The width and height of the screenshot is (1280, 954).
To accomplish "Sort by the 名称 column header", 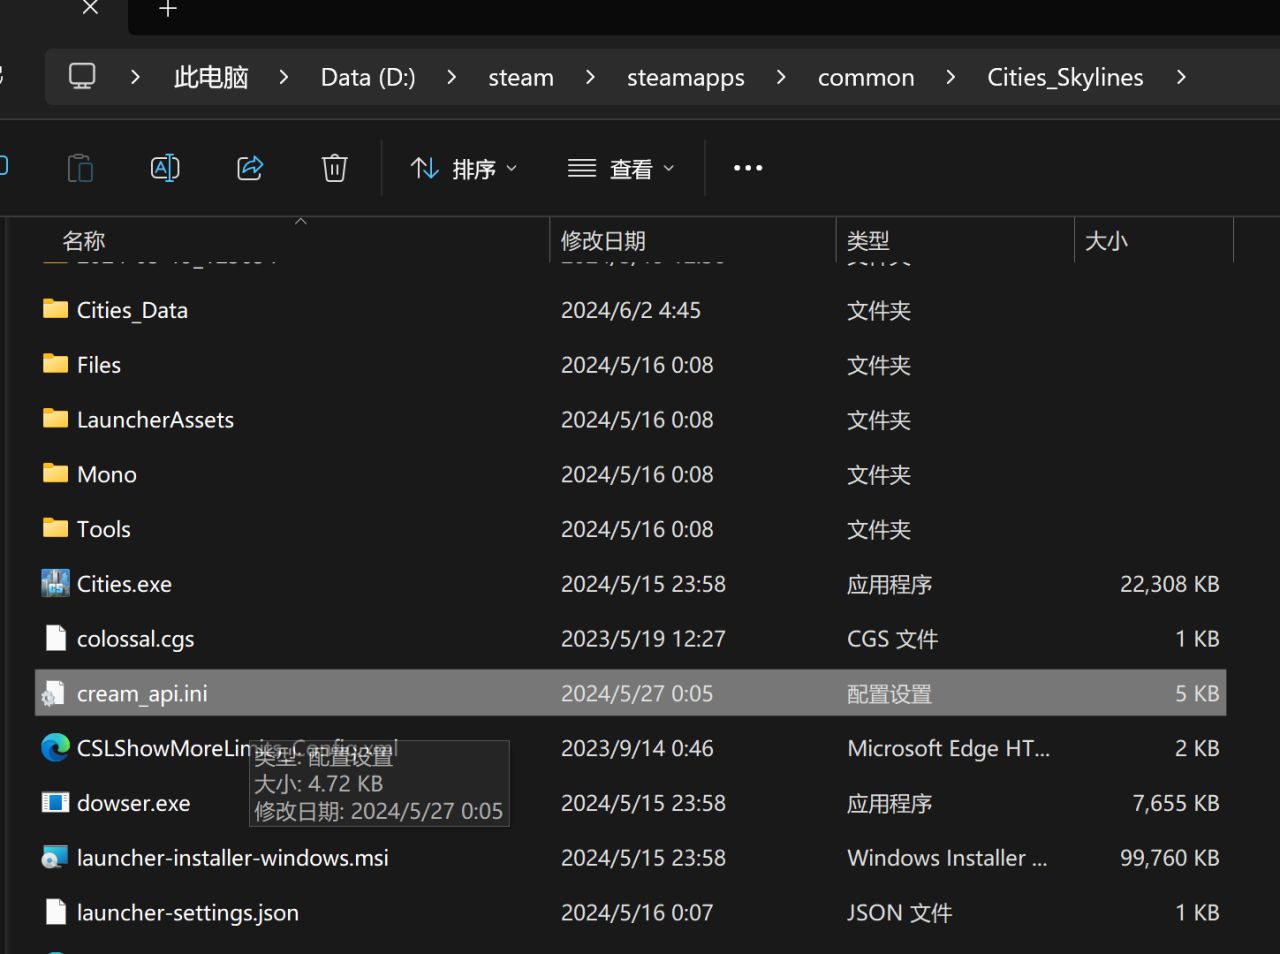I will (84, 241).
